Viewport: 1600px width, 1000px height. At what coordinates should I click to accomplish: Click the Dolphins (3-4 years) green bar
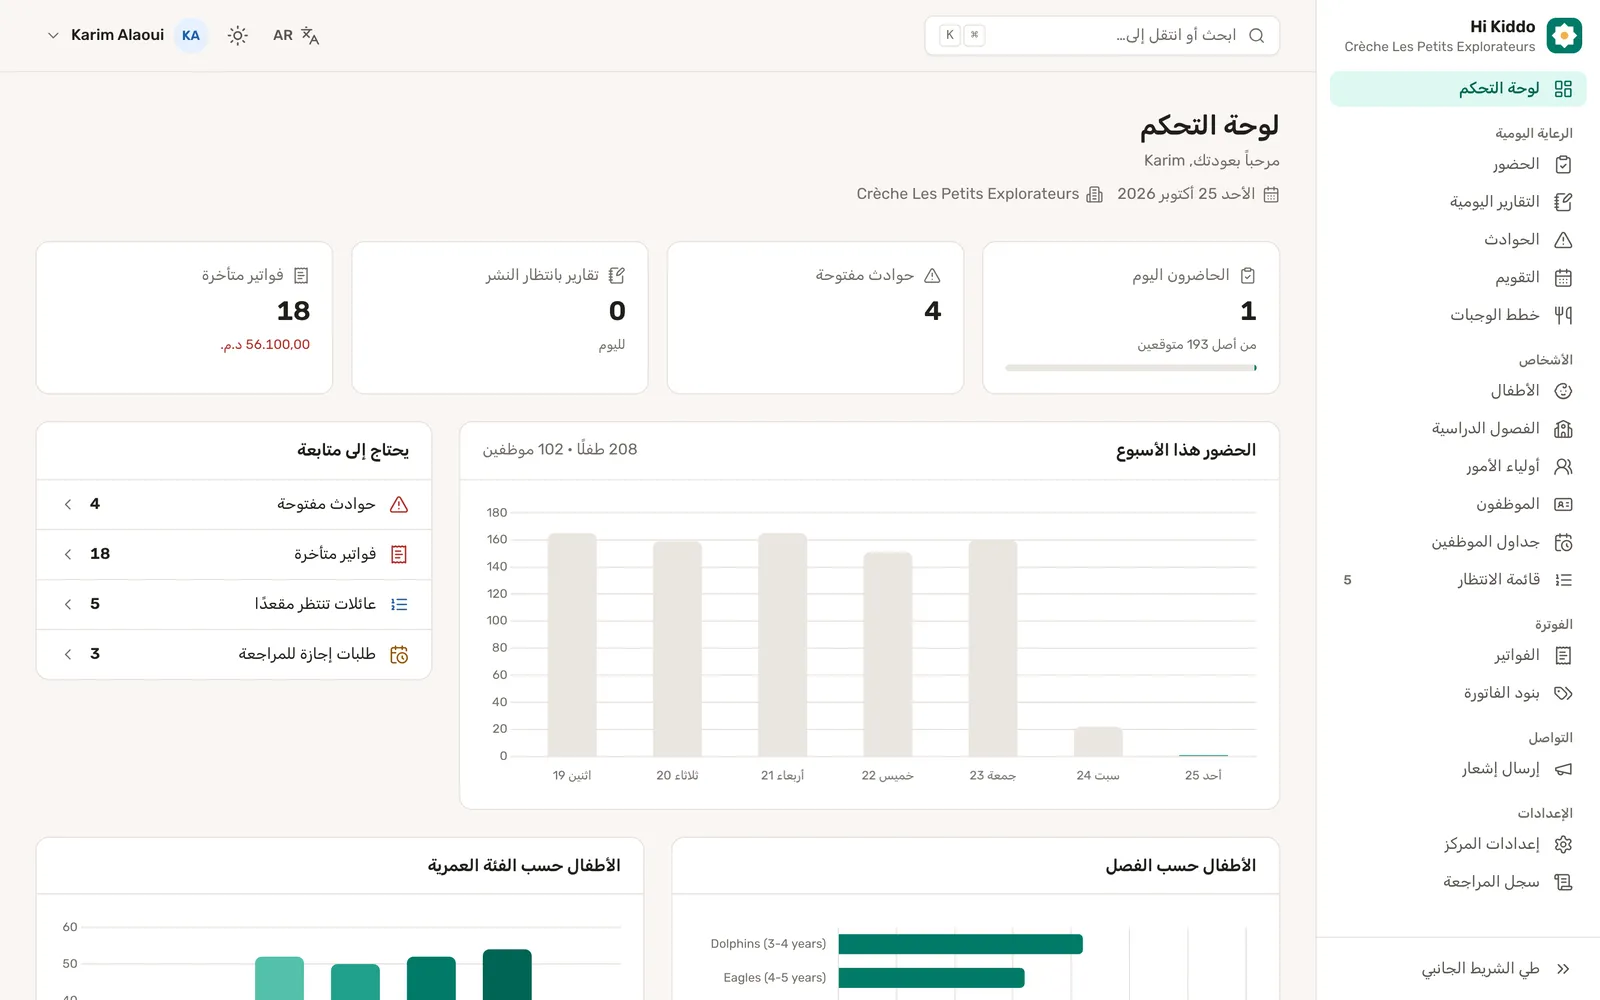coord(961,944)
